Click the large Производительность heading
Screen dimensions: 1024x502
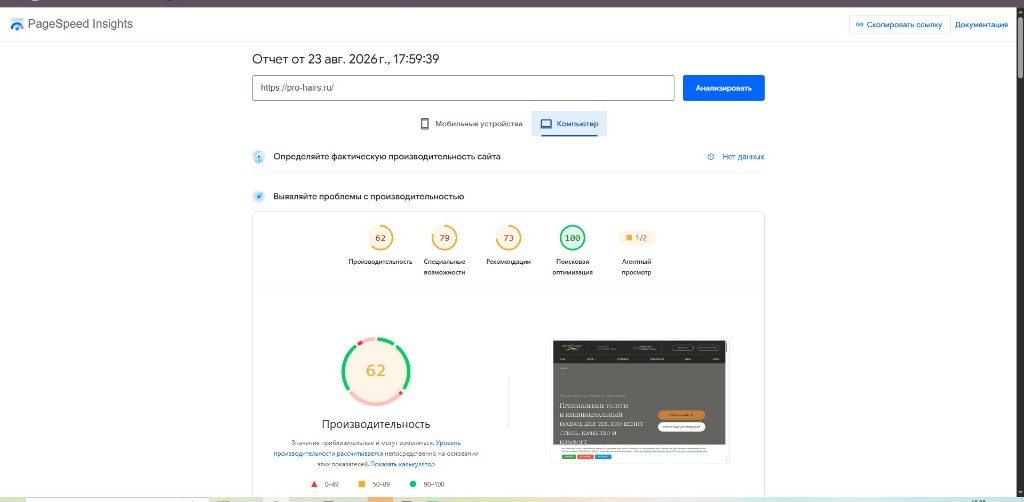(x=376, y=424)
